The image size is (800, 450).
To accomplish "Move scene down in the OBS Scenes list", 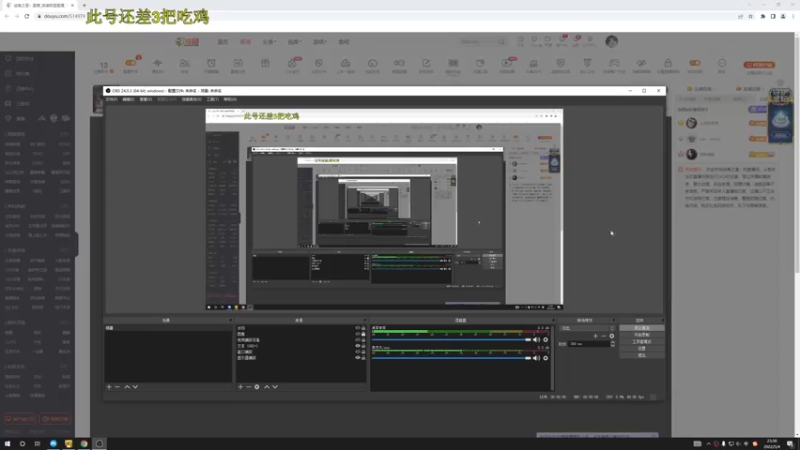I will tap(135, 387).
